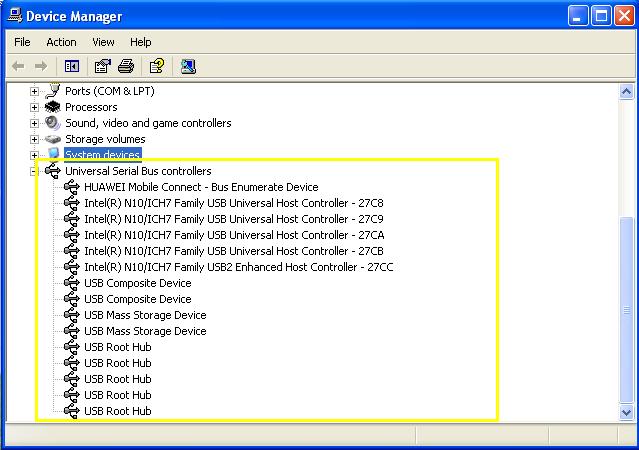This screenshot has height=450, width=639.
Task: Click the Ports (COM & LPT) plug icon
Action: tap(53, 91)
